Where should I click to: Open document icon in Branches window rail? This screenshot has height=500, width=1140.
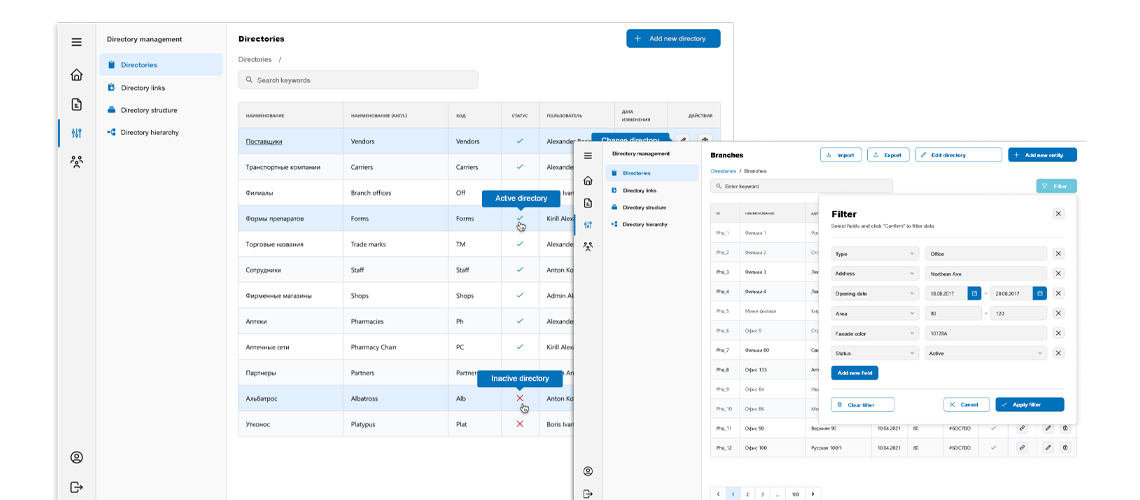tap(588, 203)
